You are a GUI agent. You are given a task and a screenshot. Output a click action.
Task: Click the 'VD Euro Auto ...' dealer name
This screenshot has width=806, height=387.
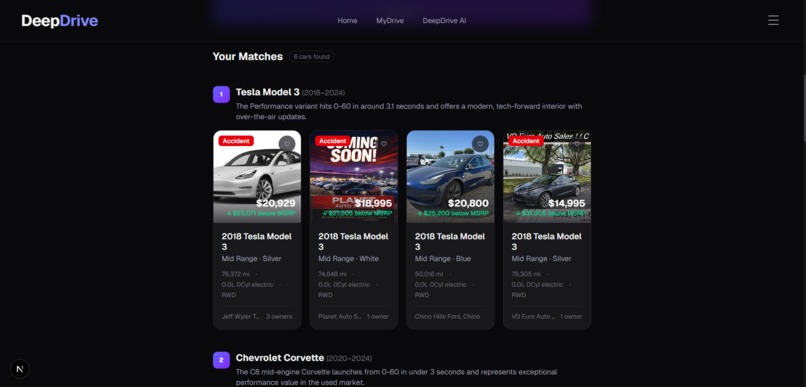click(x=533, y=317)
